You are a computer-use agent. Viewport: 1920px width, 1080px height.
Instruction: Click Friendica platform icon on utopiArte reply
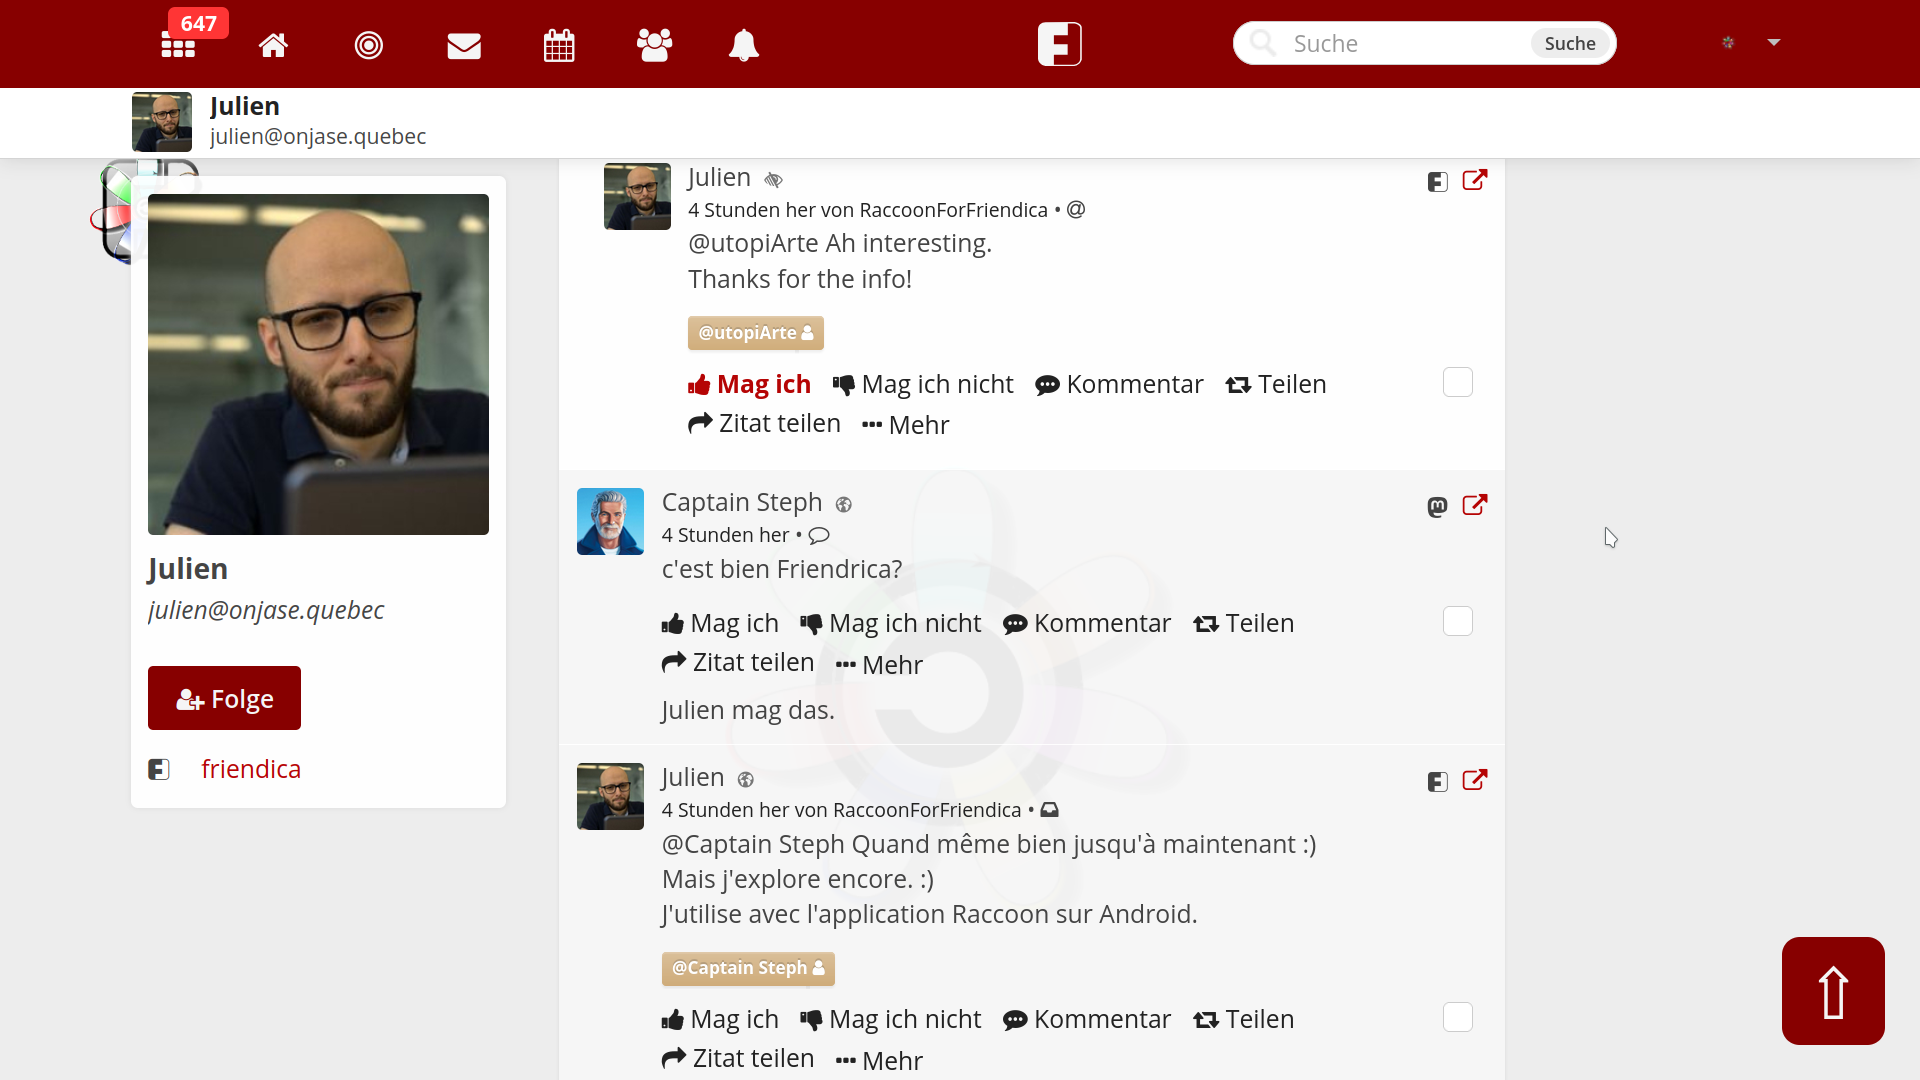pyautogui.click(x=1438, y=182)
